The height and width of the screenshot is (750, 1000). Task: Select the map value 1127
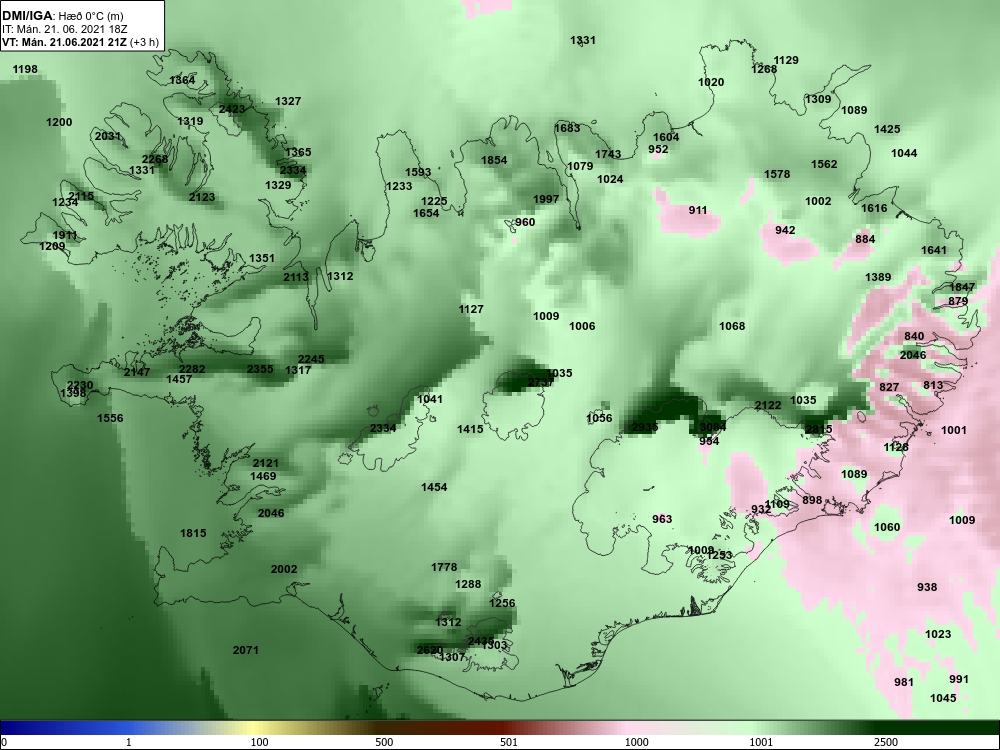(471, 309)
